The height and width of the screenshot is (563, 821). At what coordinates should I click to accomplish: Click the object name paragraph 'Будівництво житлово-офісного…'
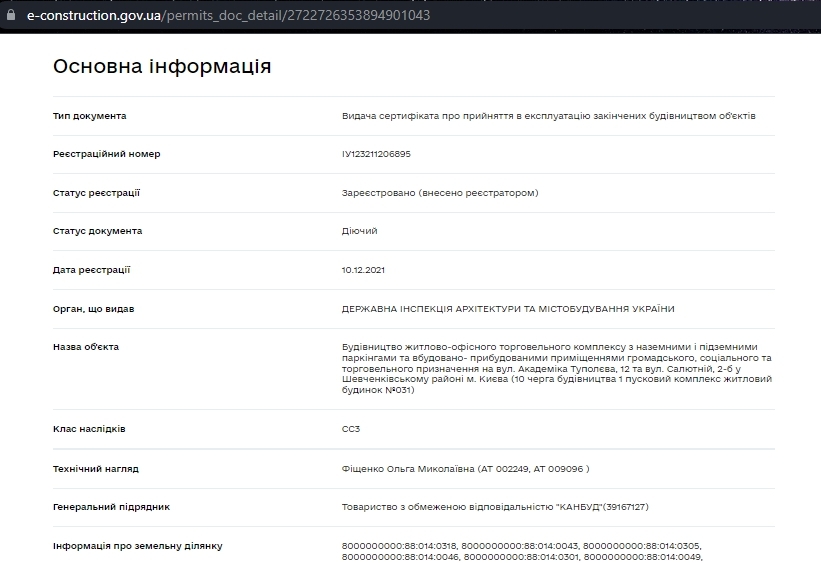pos(557,369)
